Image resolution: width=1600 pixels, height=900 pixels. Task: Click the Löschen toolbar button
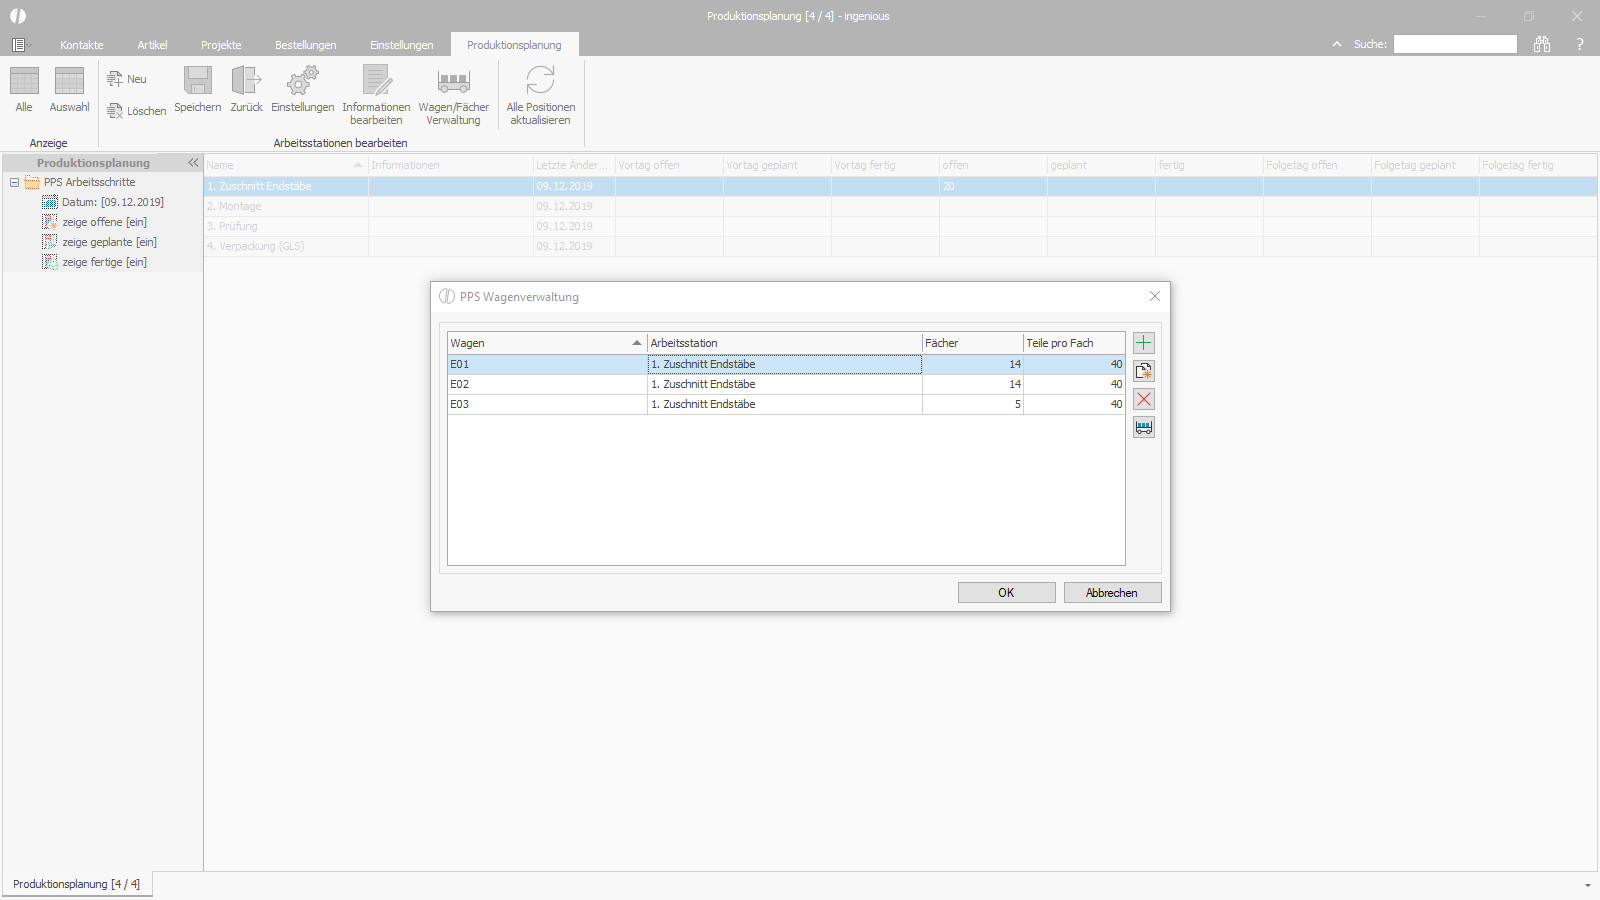tap(136, 111)
